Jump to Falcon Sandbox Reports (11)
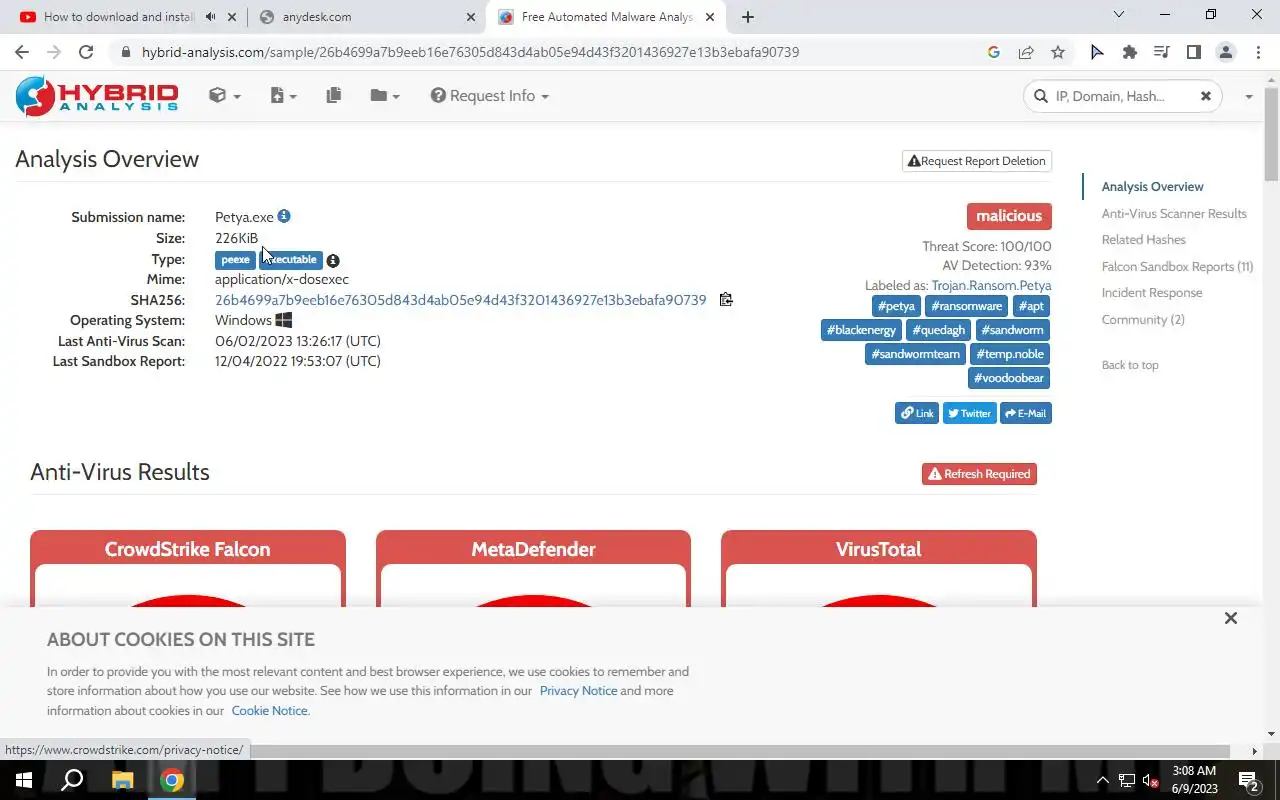The height and width of the screenshot is (800, 1280). point(1177,267)
